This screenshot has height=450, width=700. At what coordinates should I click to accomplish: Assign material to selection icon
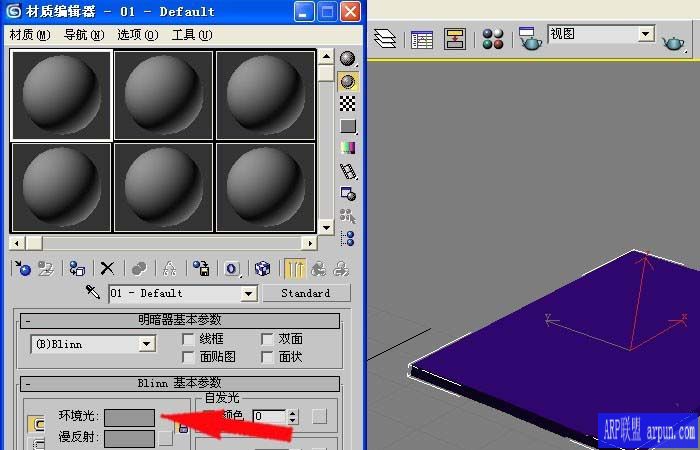[x=77, y=268]
